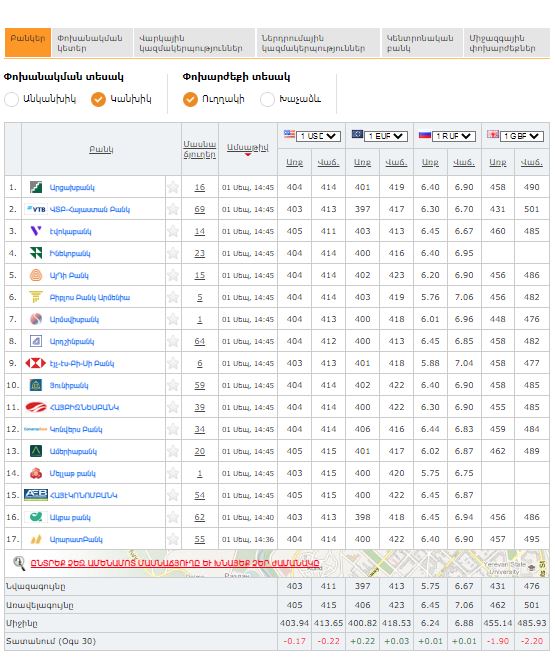Open branch count 62 for Ակբա բանկ
The height and width of the screenshot is (665, 555).
click(200, 517)
